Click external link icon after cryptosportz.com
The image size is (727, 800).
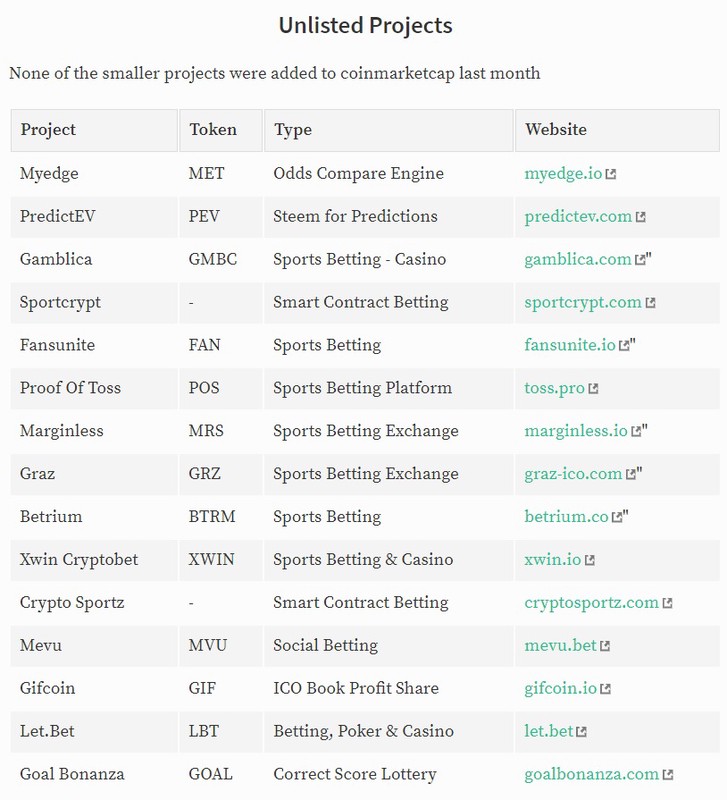(667, 603)
